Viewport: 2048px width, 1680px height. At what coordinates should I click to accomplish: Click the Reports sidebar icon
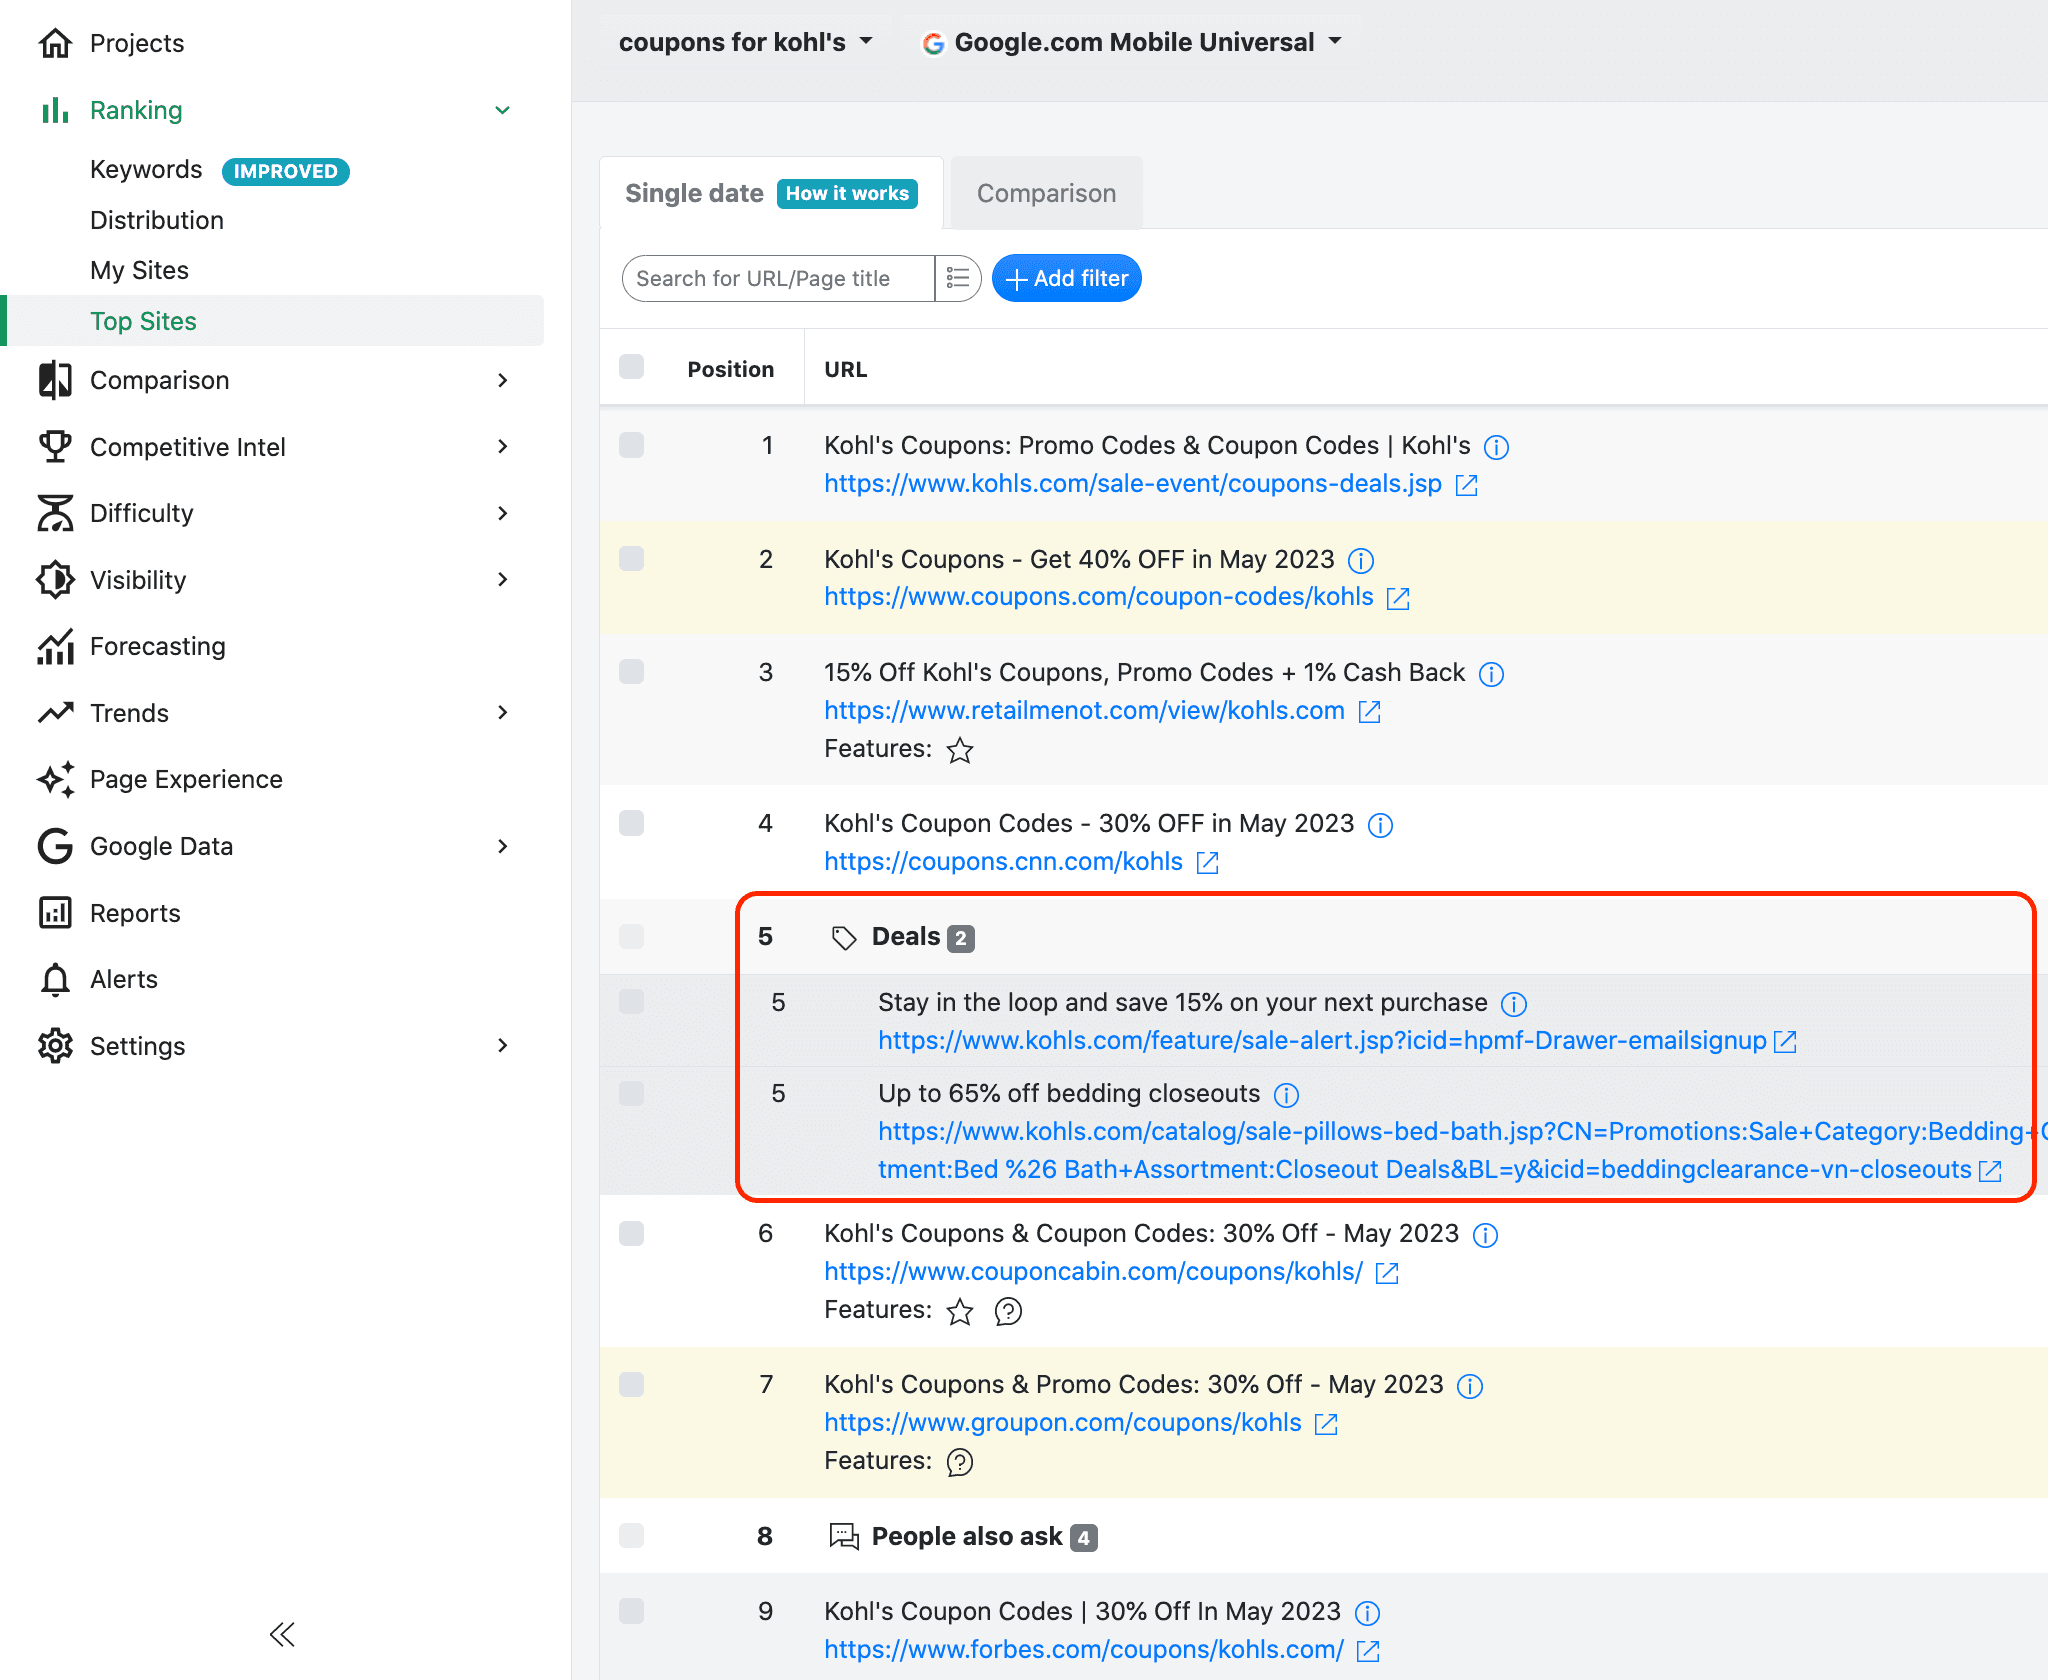(55, 913)
